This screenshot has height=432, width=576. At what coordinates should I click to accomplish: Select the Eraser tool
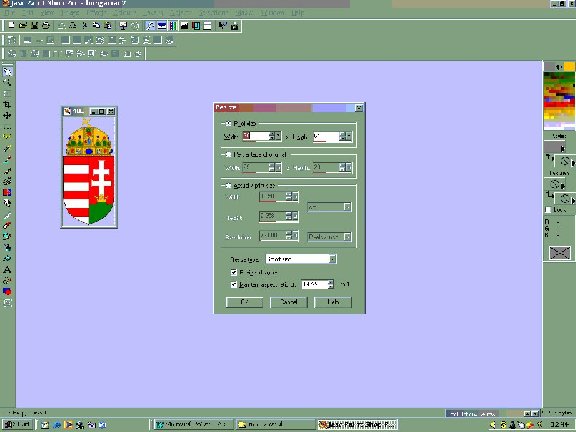(x=7, y=225)
